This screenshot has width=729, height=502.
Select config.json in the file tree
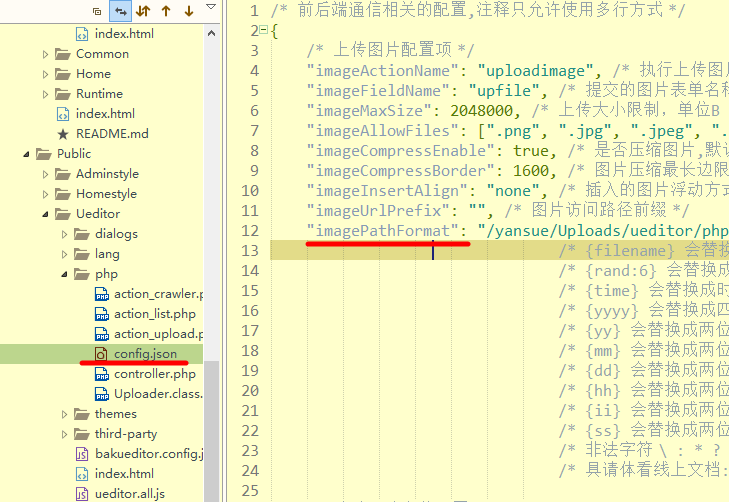click(145, 354)
